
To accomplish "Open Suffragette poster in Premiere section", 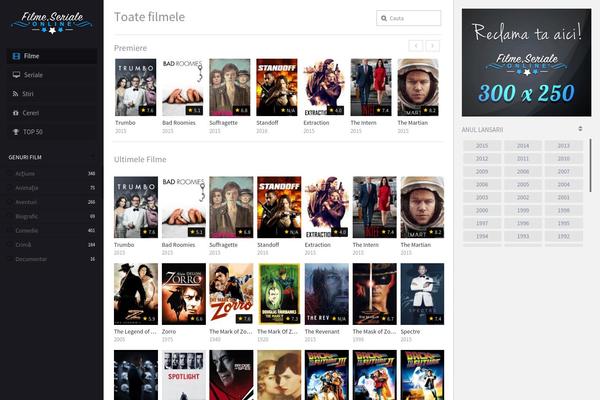I will point(230,87).
